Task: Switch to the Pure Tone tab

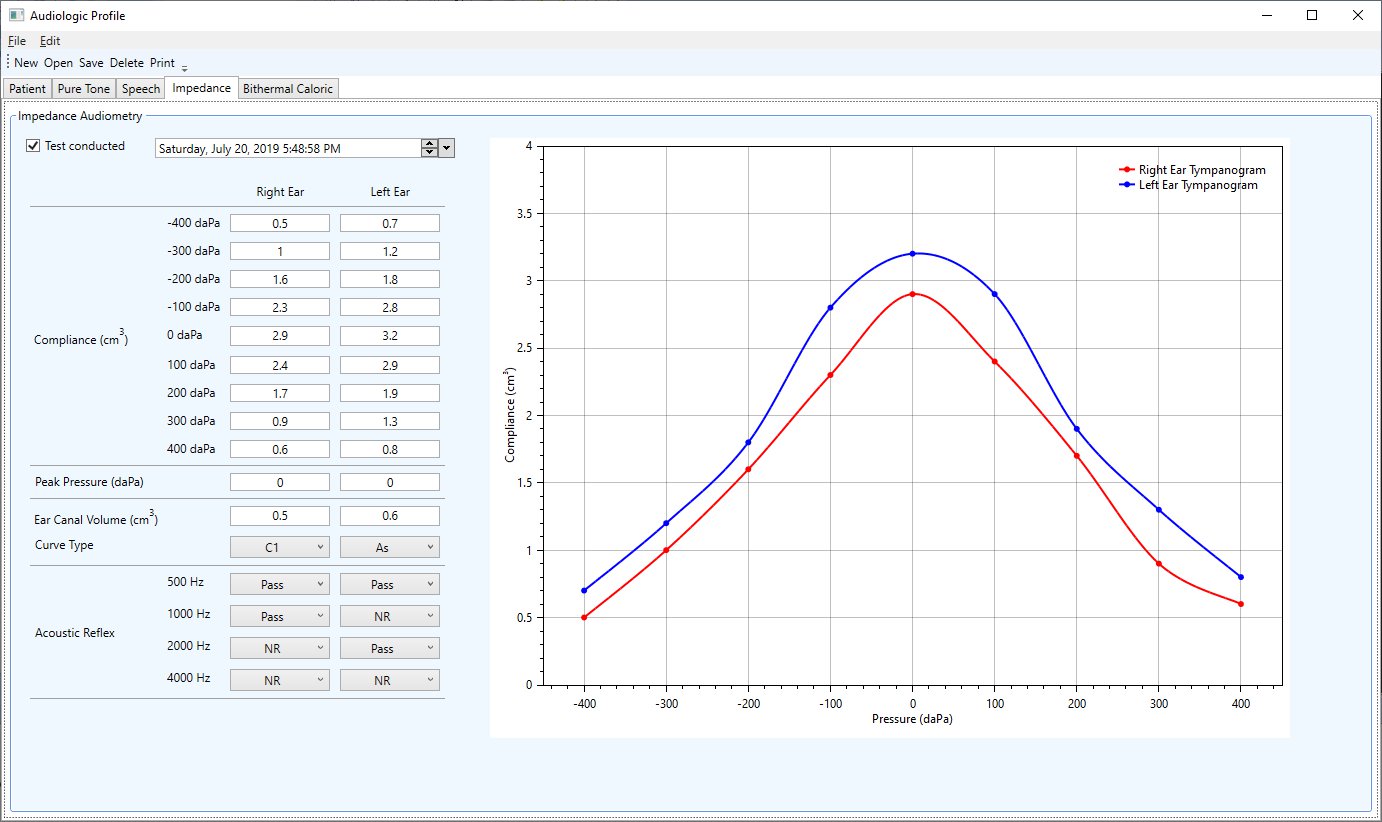Action: pos(84,89)
